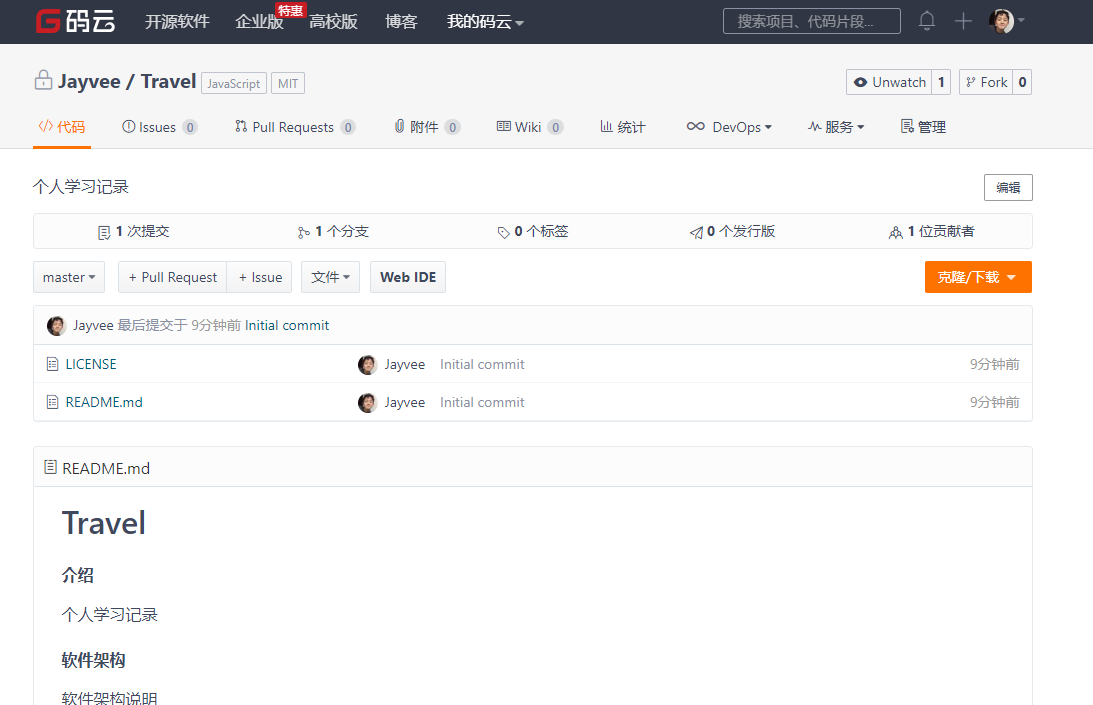Click the 编辑 description button
This screenshot has width=1093, height=705.
[1008, 188]
